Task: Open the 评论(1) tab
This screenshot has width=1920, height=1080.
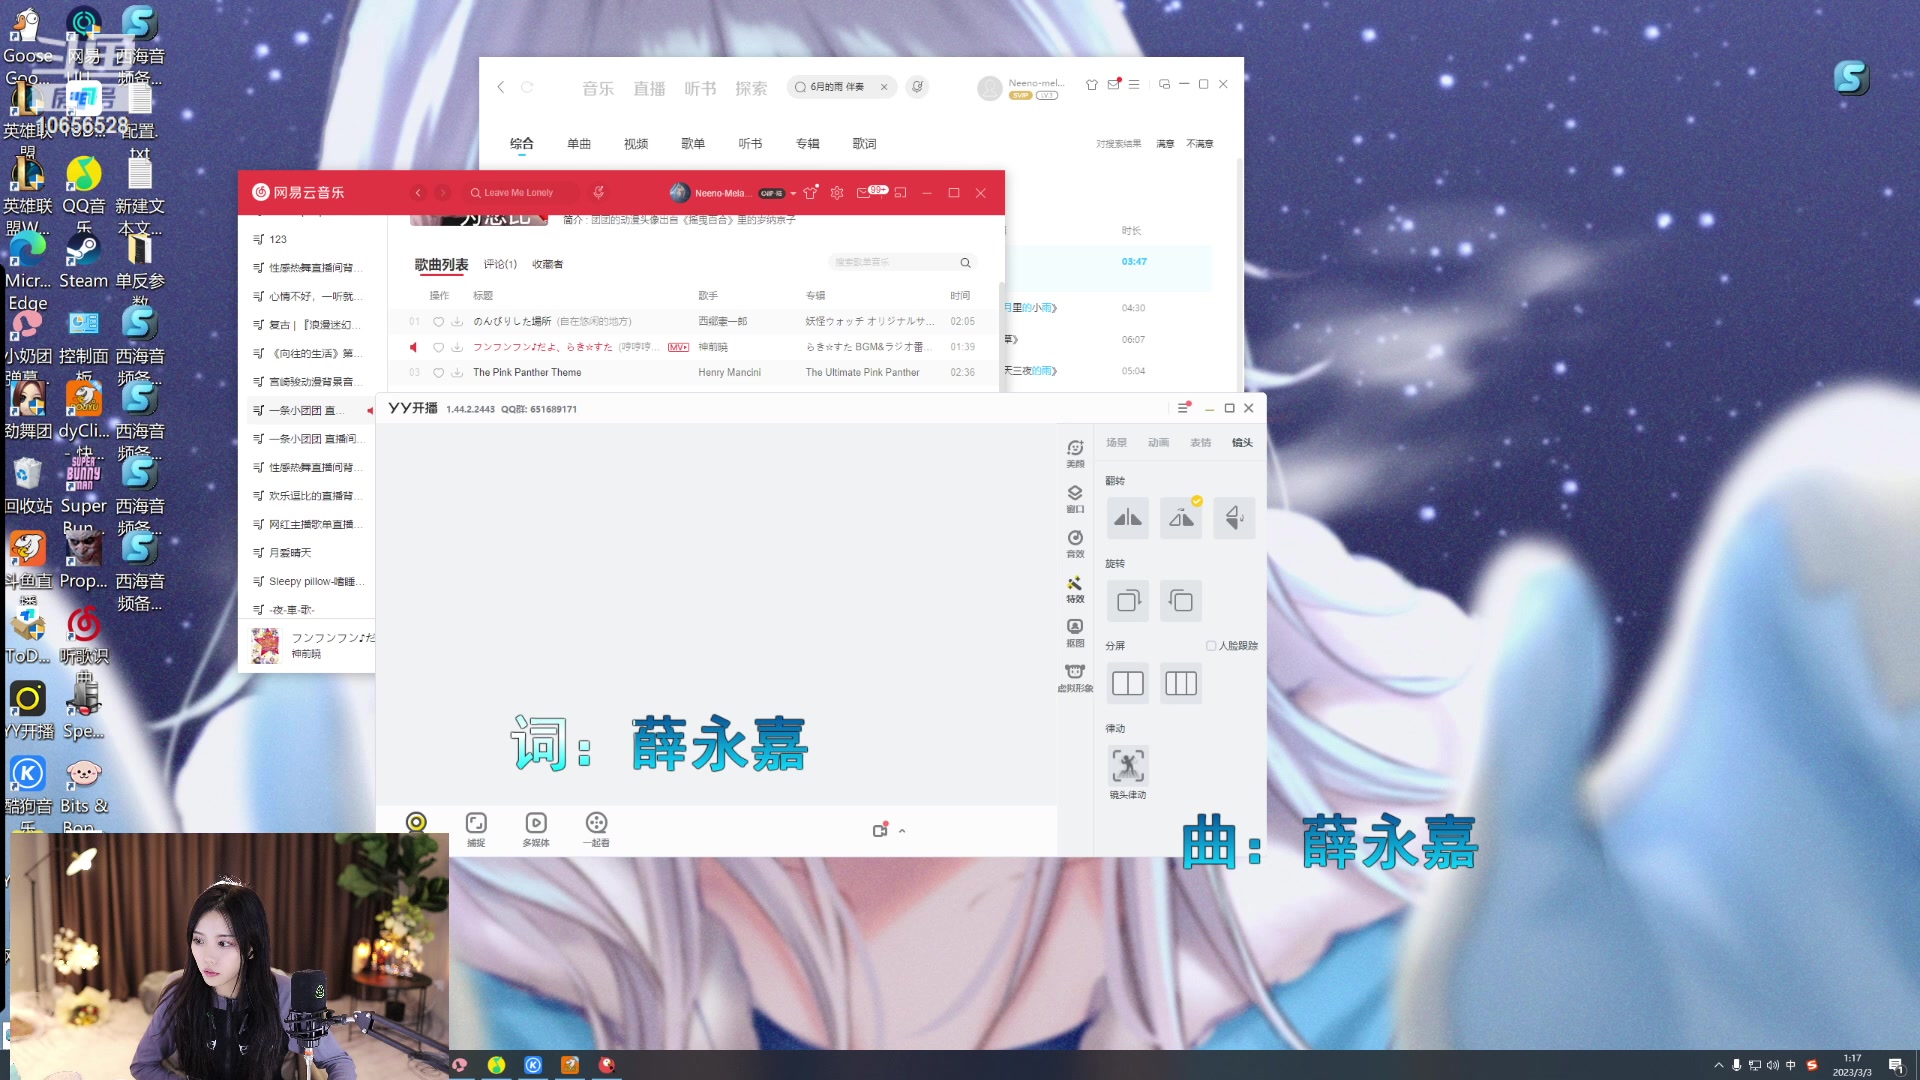Action: click(500, 265)
